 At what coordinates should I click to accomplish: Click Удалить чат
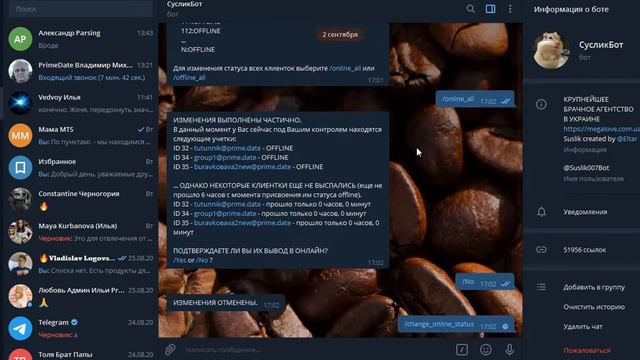[x=583, y=327]
